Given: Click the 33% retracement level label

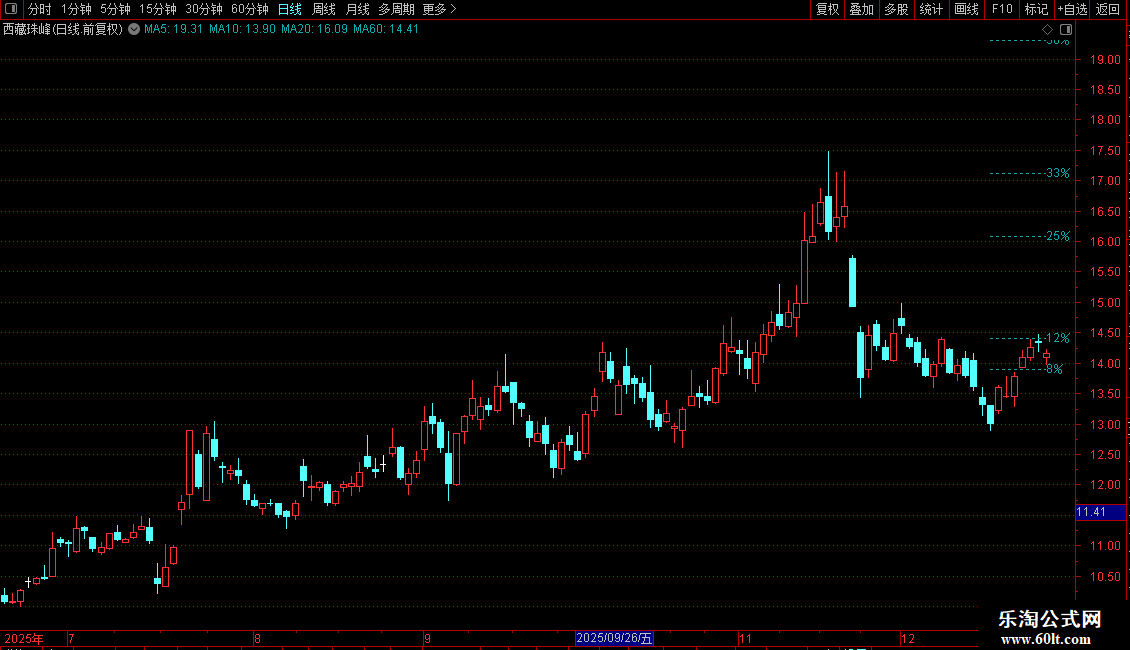Looking at the screenshot, I should (1058, 173).
